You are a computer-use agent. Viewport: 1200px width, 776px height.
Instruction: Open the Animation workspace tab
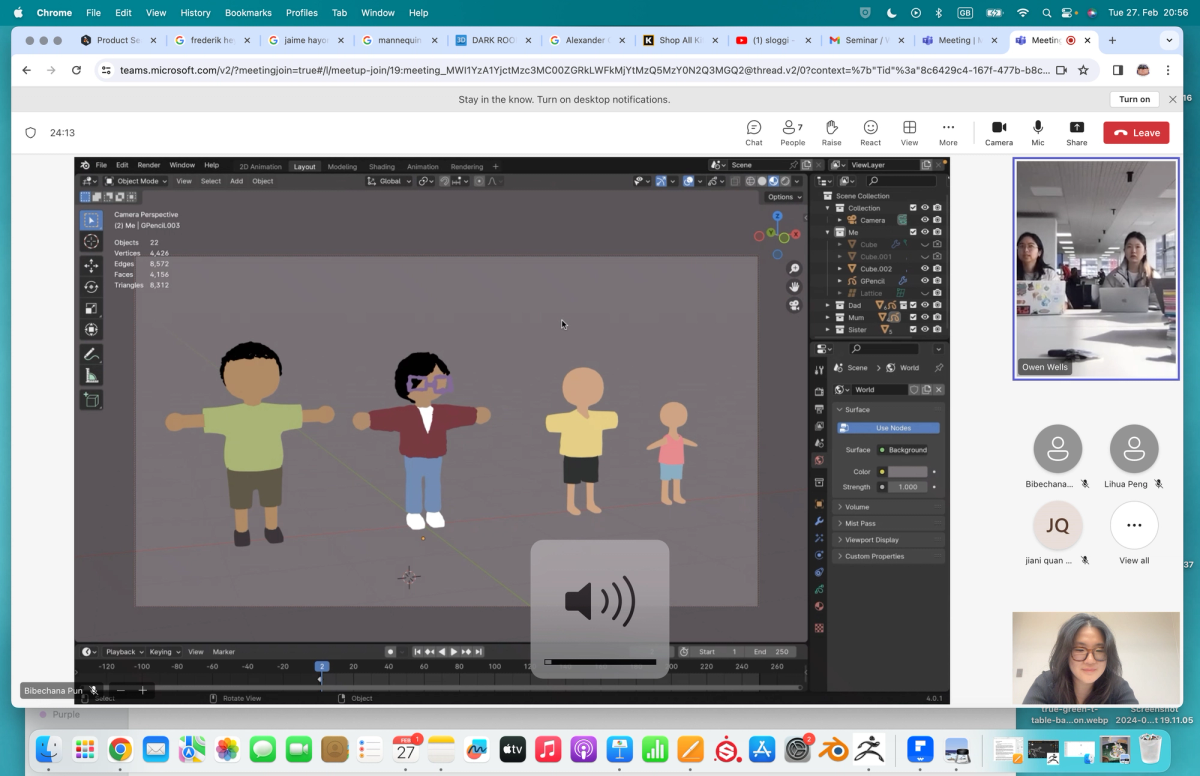tap(422, 166)
